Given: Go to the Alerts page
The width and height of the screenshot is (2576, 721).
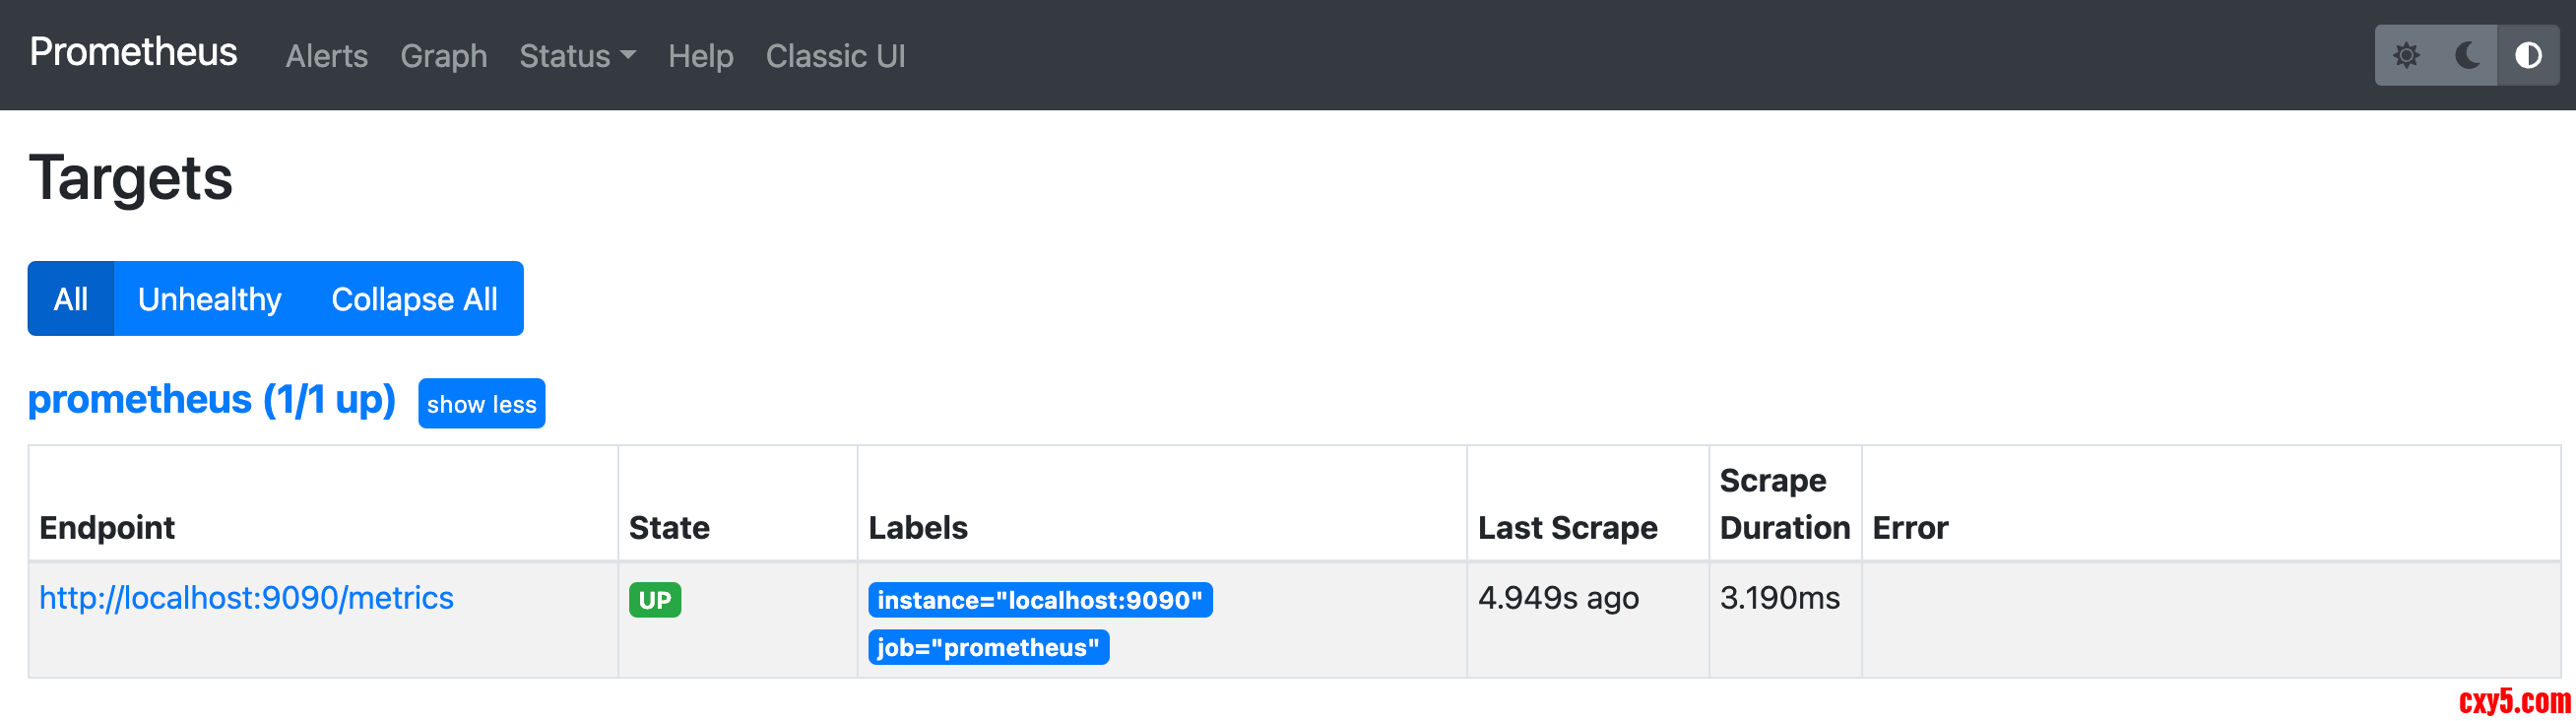Looking at the screenshot, I should point(326,56).
